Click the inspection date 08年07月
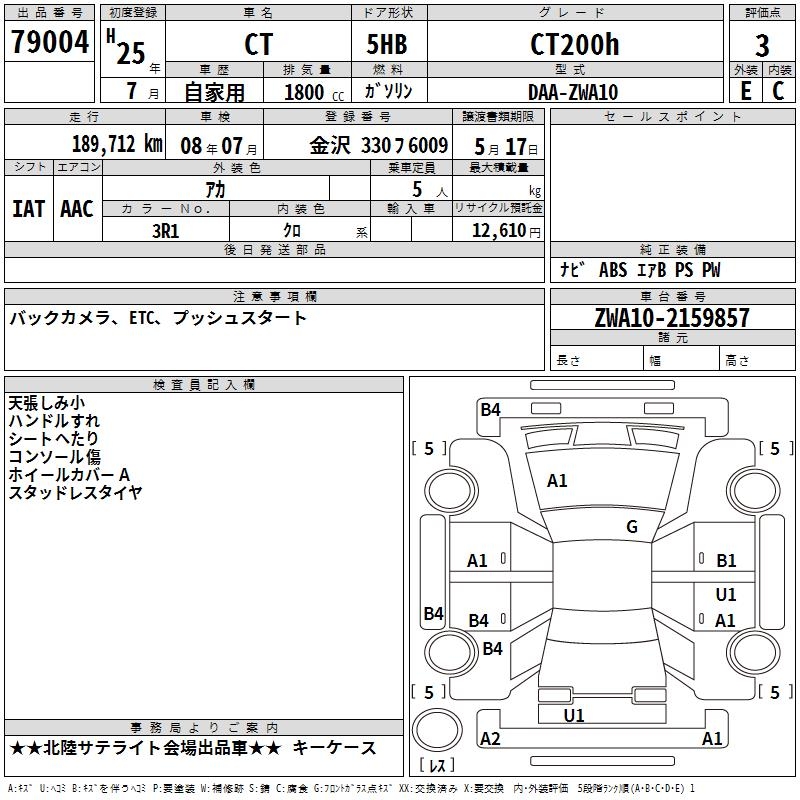Screen dimensions: 800x800 [x=219, y=146]
